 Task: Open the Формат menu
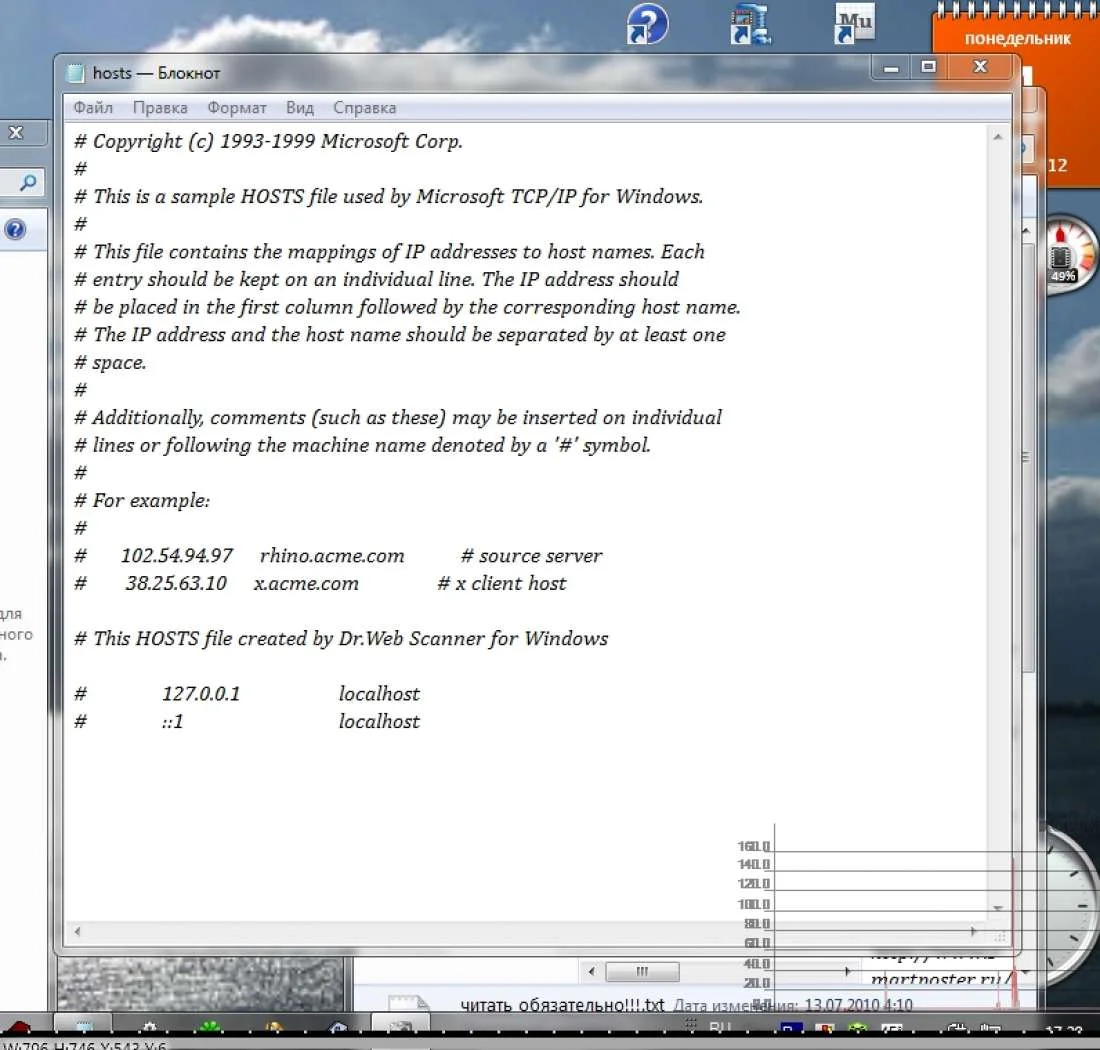[x=236, y=108]
